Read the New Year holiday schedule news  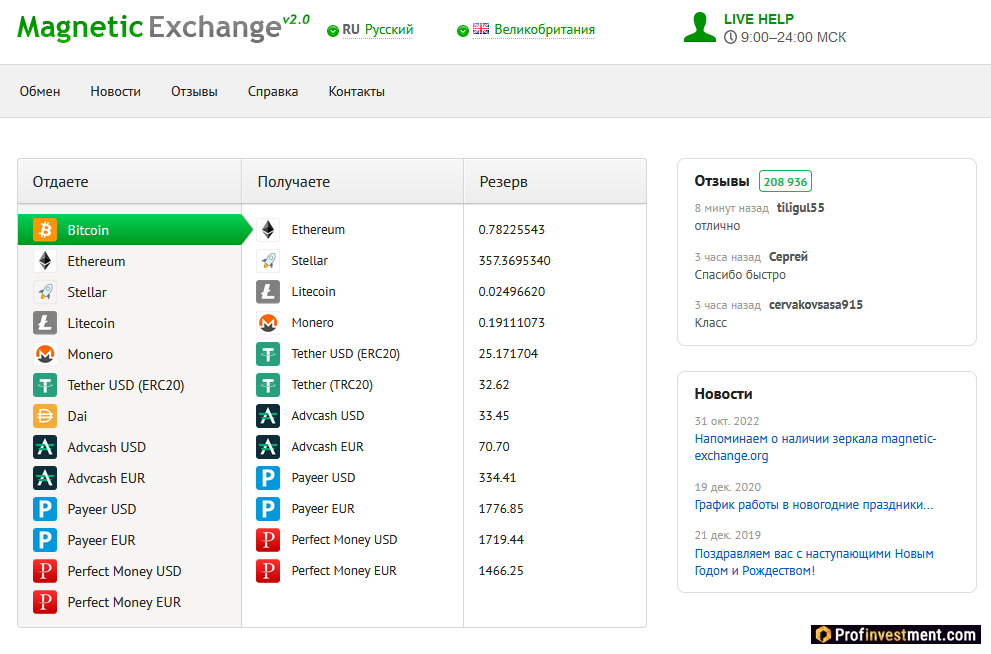814,505
